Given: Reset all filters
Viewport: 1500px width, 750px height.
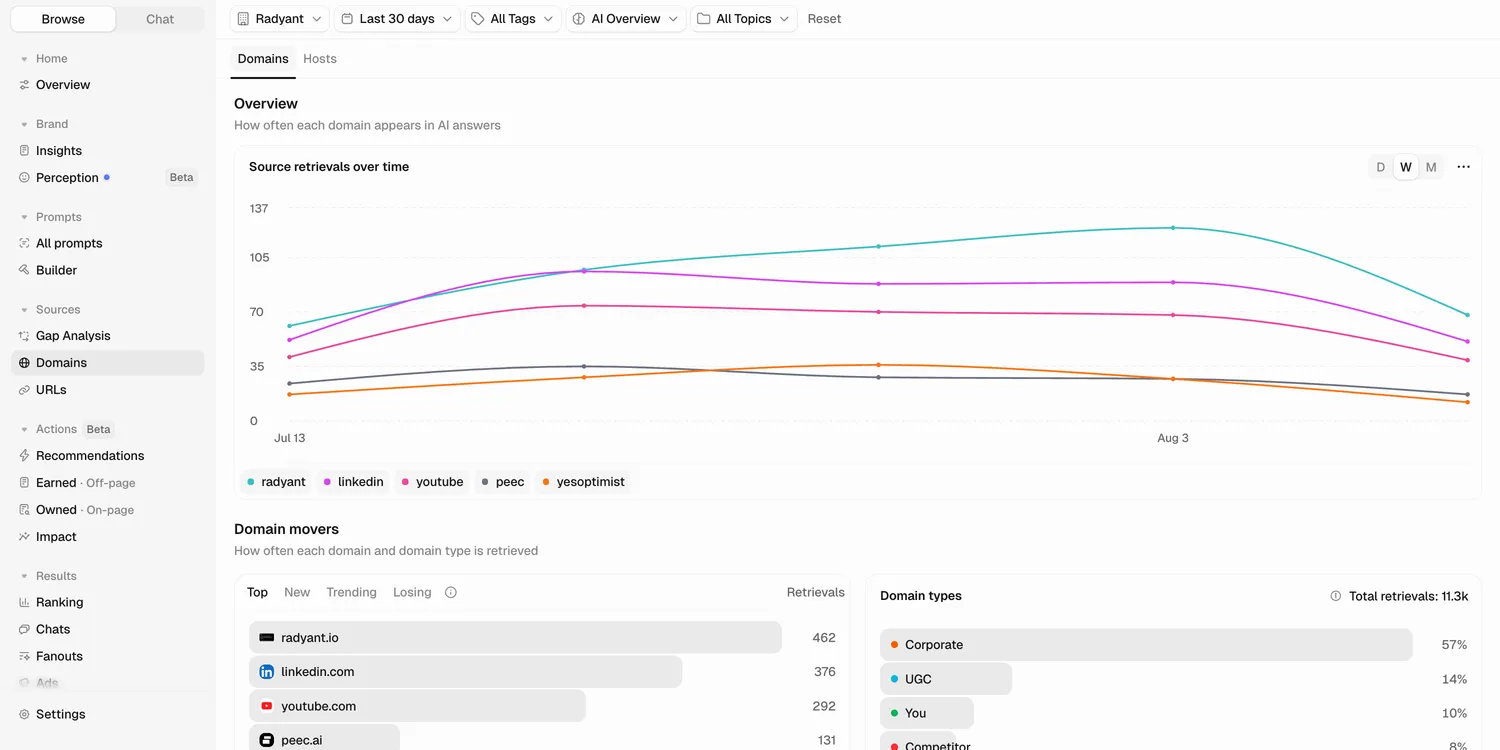Looking at the screenshot, I should click(x=824, y=19).
